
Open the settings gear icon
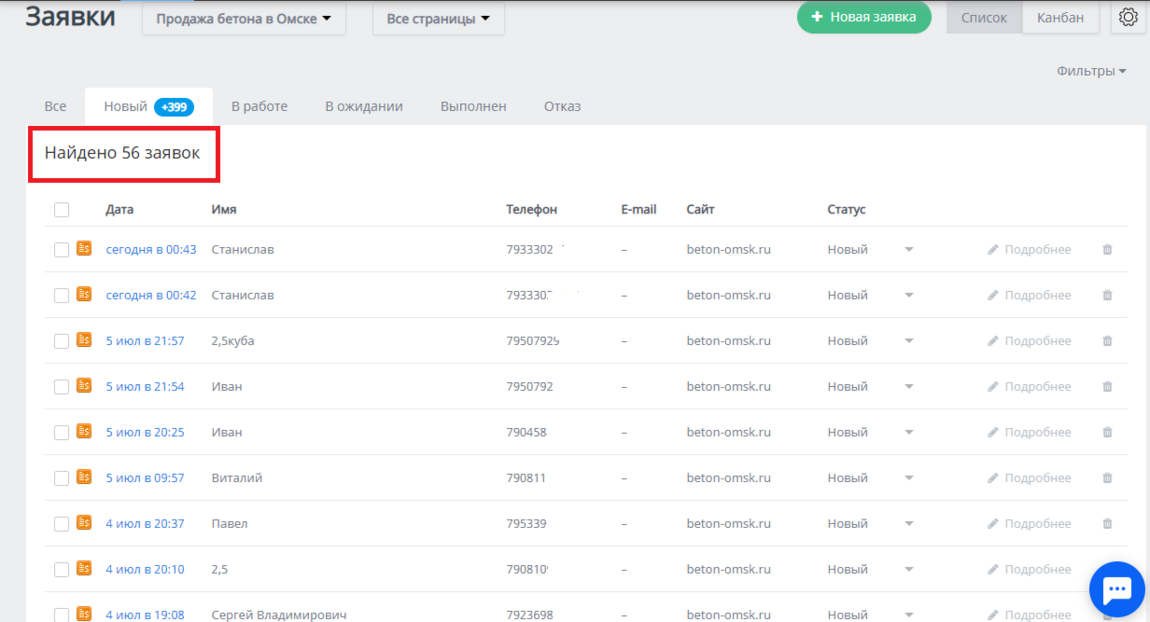click(x=1128, y=18)
